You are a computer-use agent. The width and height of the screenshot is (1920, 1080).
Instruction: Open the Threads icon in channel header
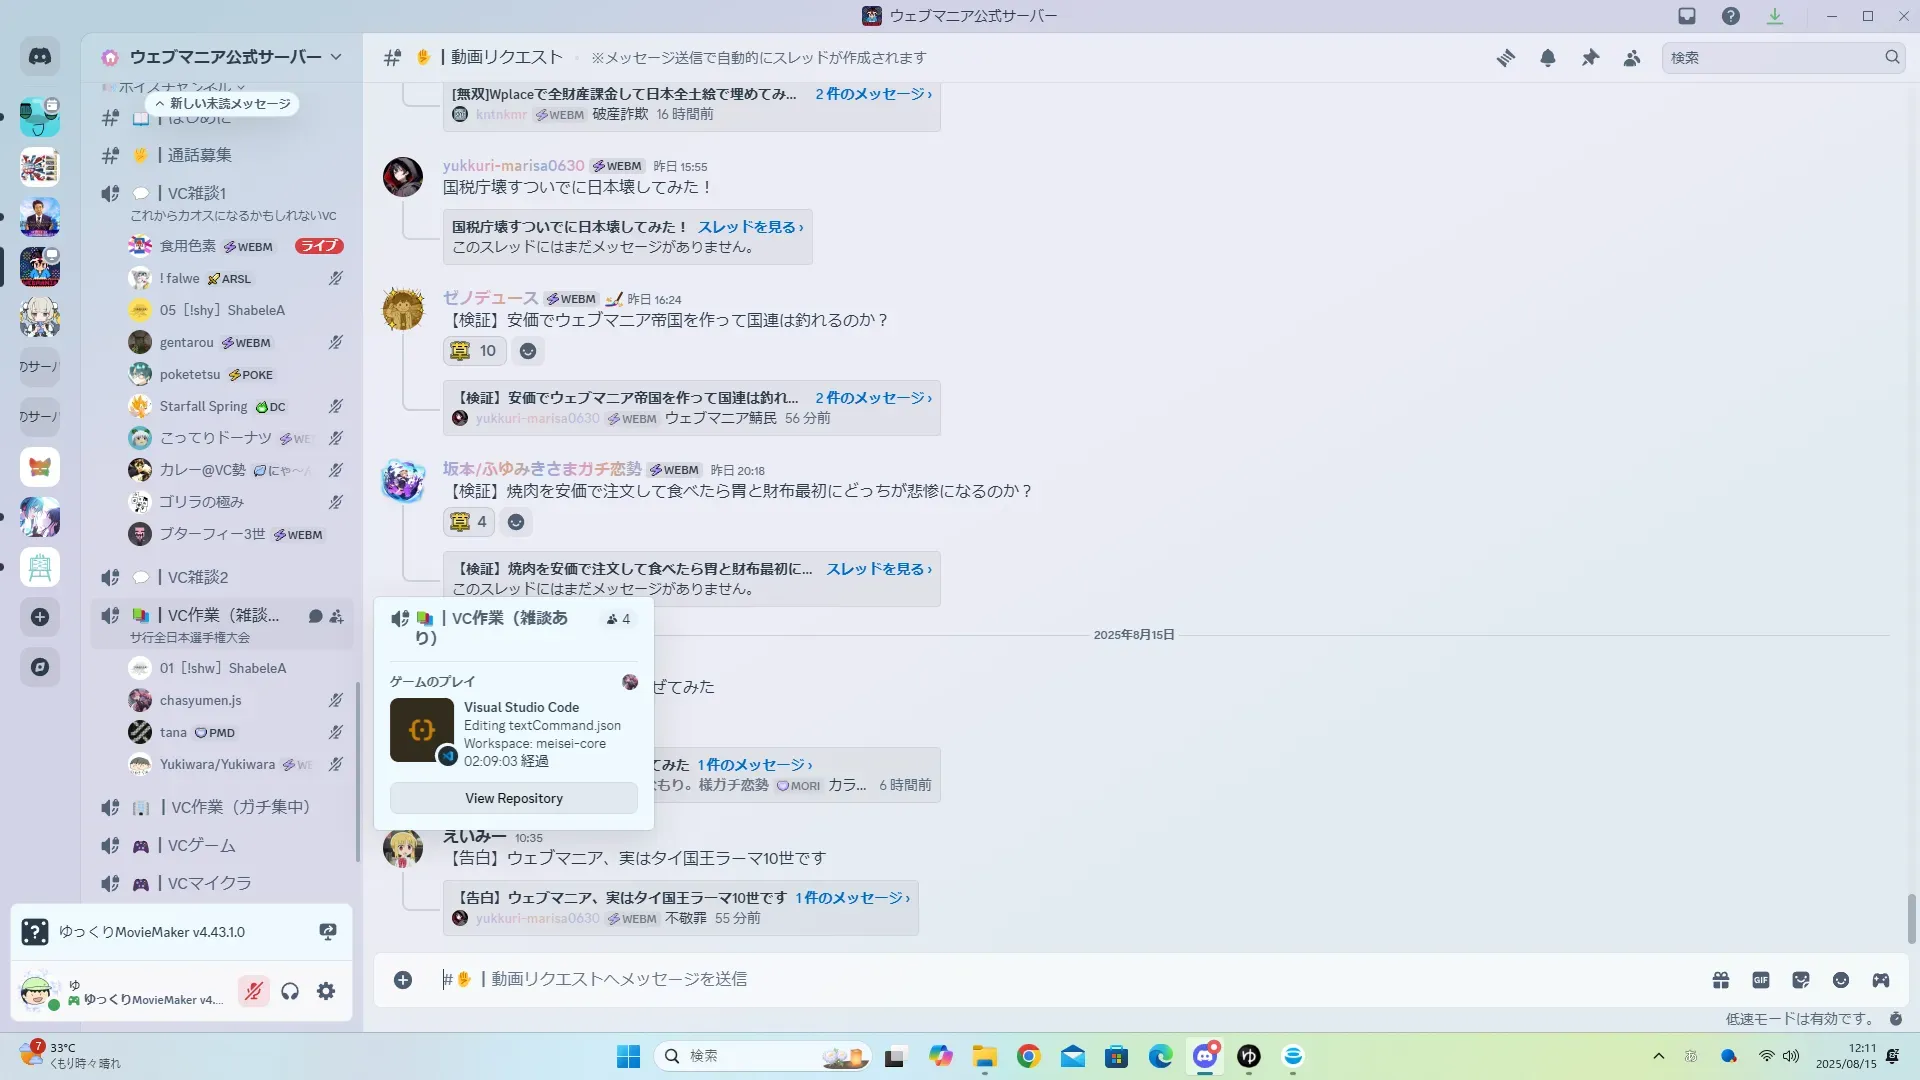1505,58
